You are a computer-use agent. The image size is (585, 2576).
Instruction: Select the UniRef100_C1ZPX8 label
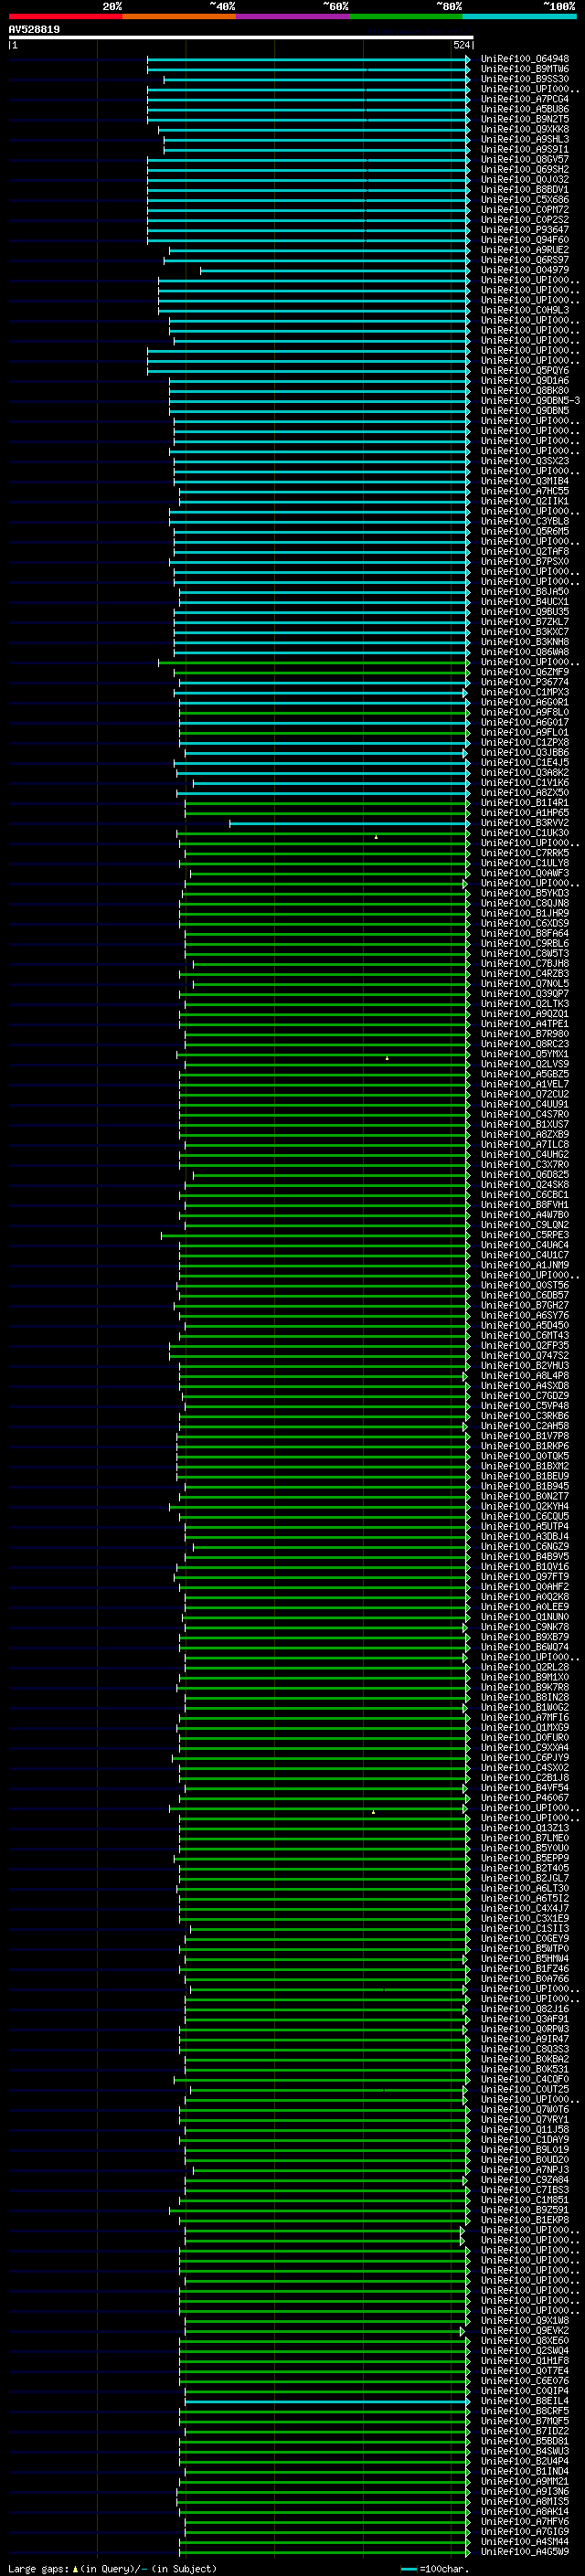[x=525, y=742]
